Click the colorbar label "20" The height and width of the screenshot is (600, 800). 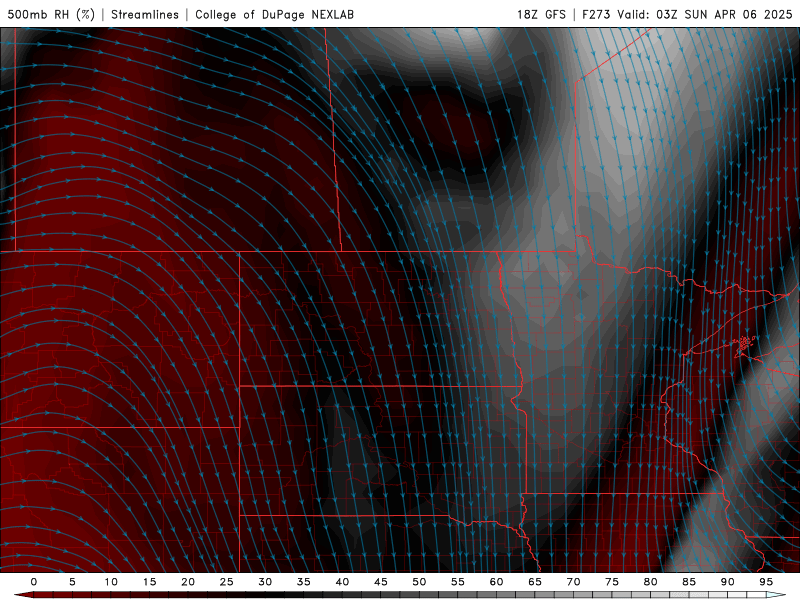point(188,582)
